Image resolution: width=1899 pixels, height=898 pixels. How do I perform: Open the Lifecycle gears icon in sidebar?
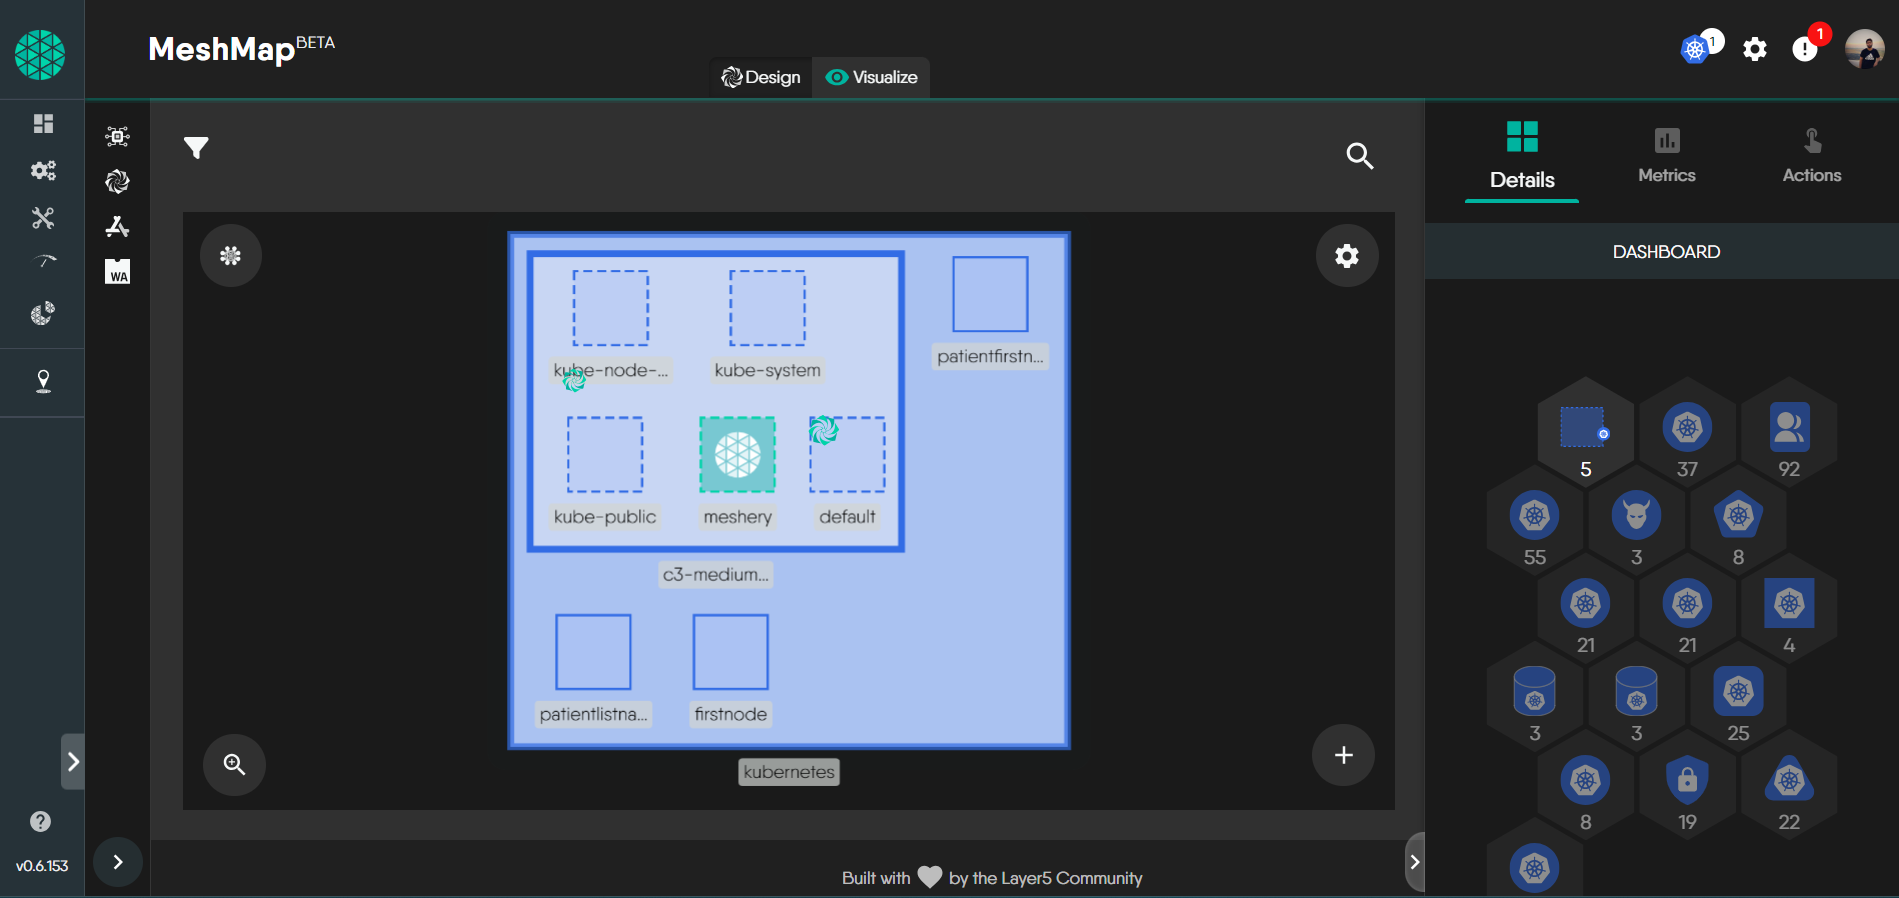(x=43, y=170)
